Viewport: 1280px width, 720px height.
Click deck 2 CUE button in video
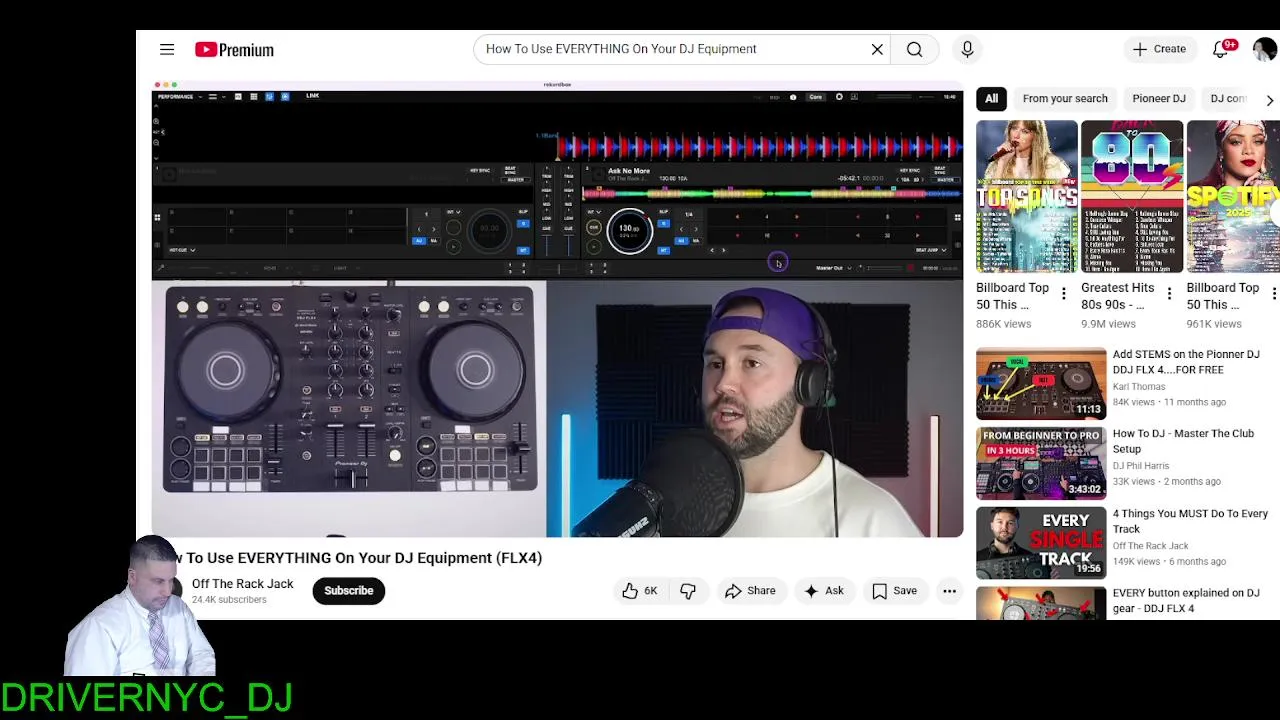point(594,228)
